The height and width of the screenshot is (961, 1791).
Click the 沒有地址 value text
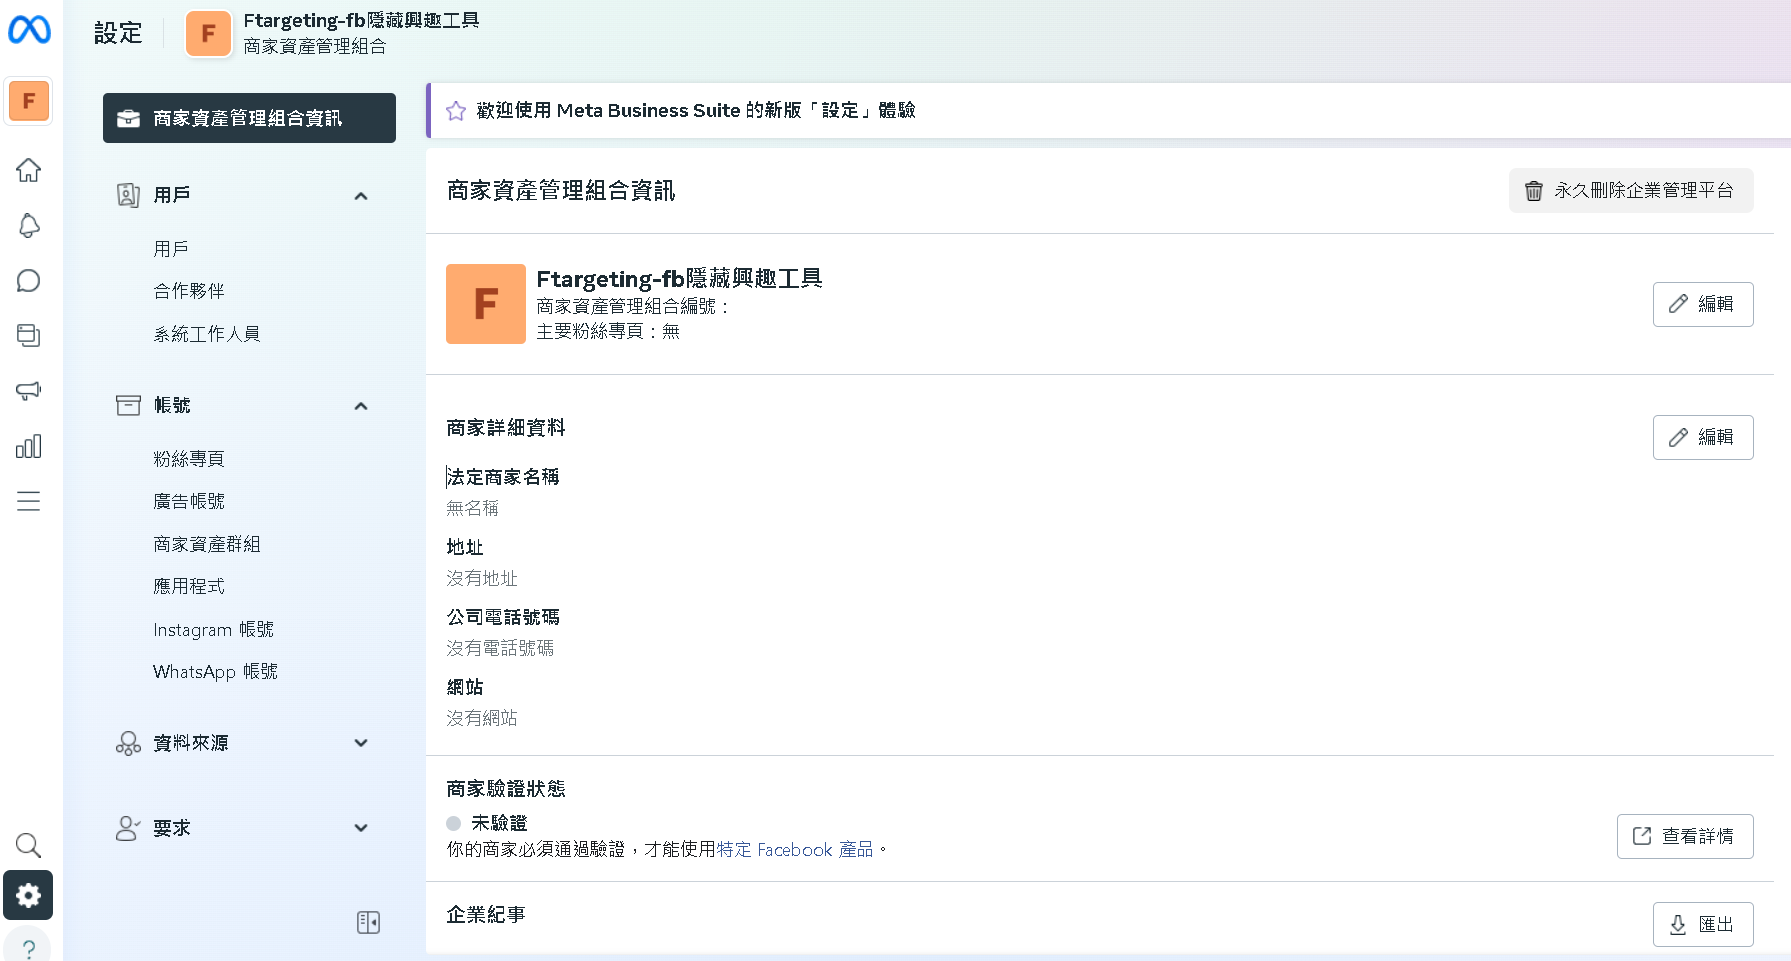click(482, 578)
